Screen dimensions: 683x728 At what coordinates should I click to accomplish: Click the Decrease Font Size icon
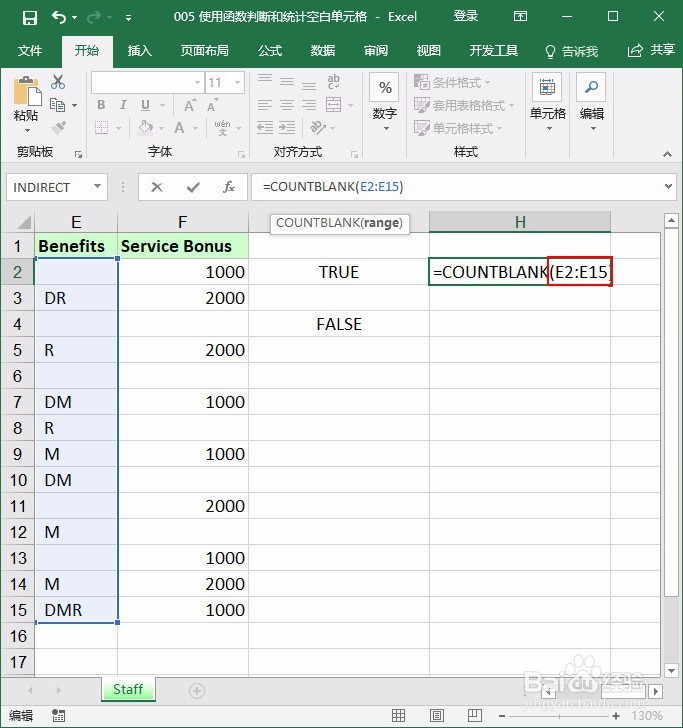[212, 105]
